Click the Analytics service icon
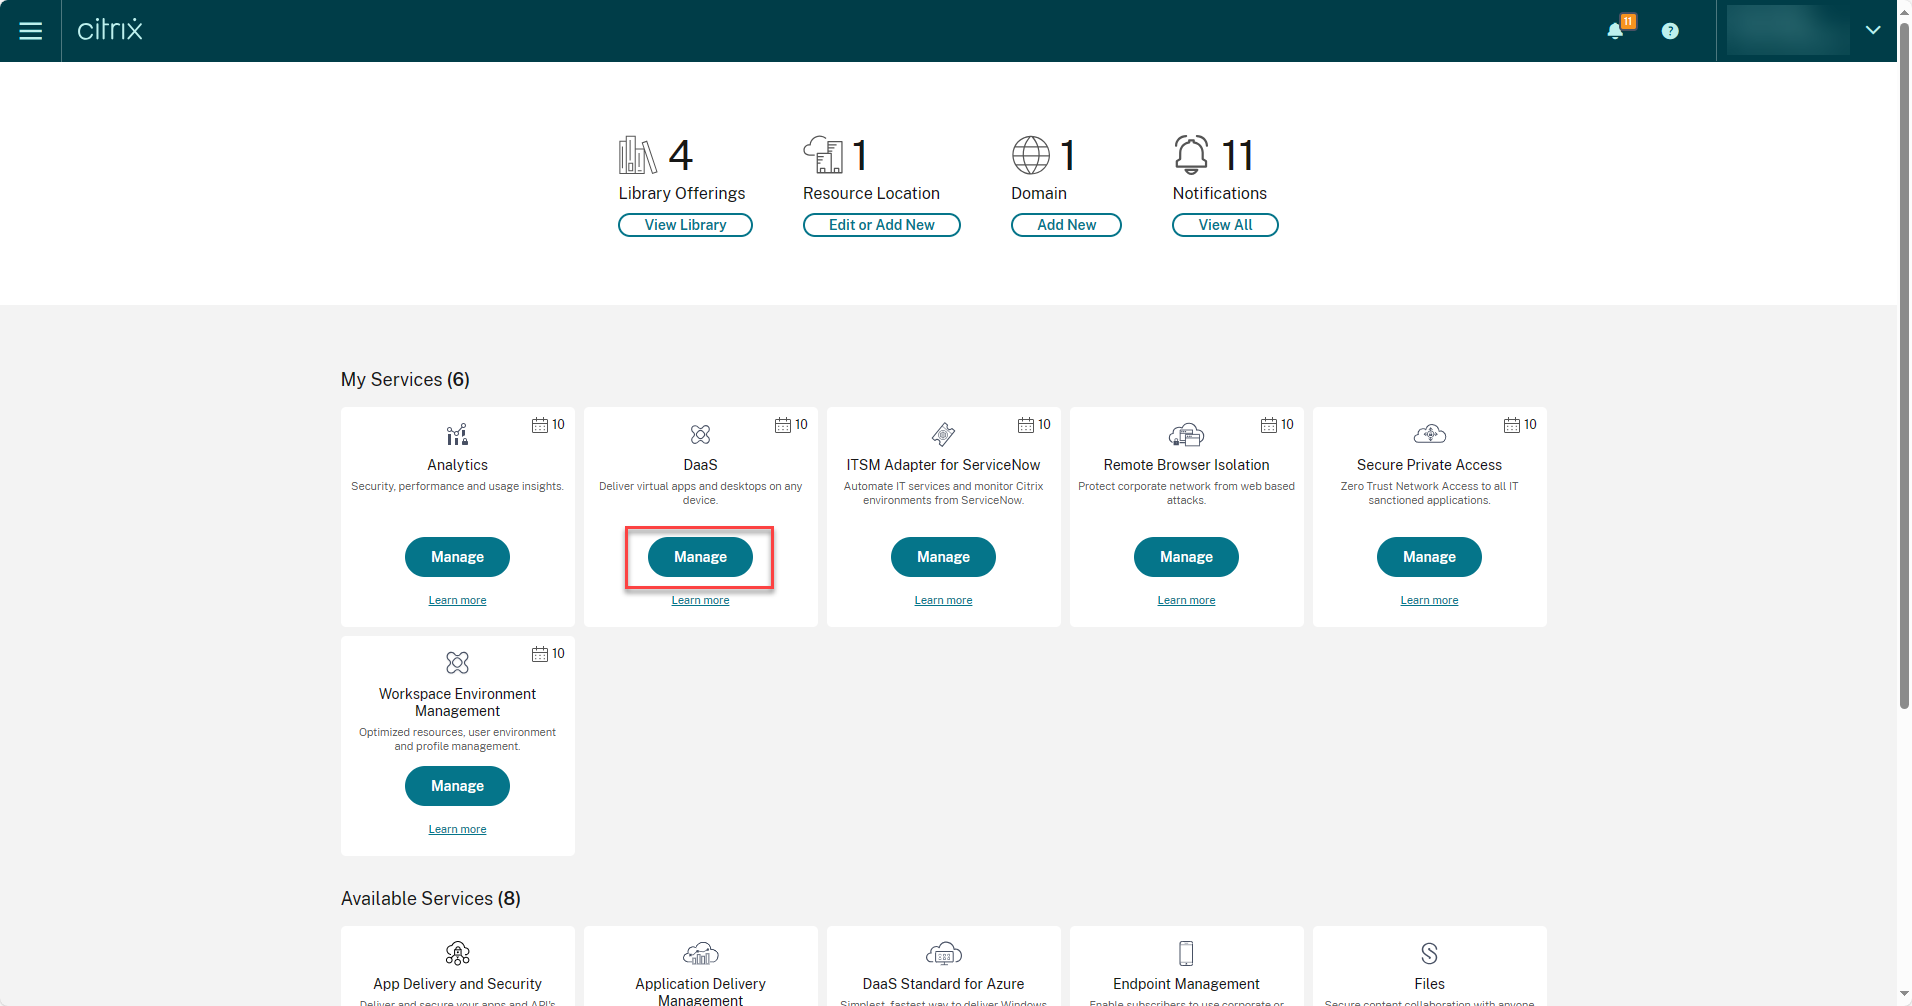The height and width of the screenshot is (1006, 1912). click(457, 435)
